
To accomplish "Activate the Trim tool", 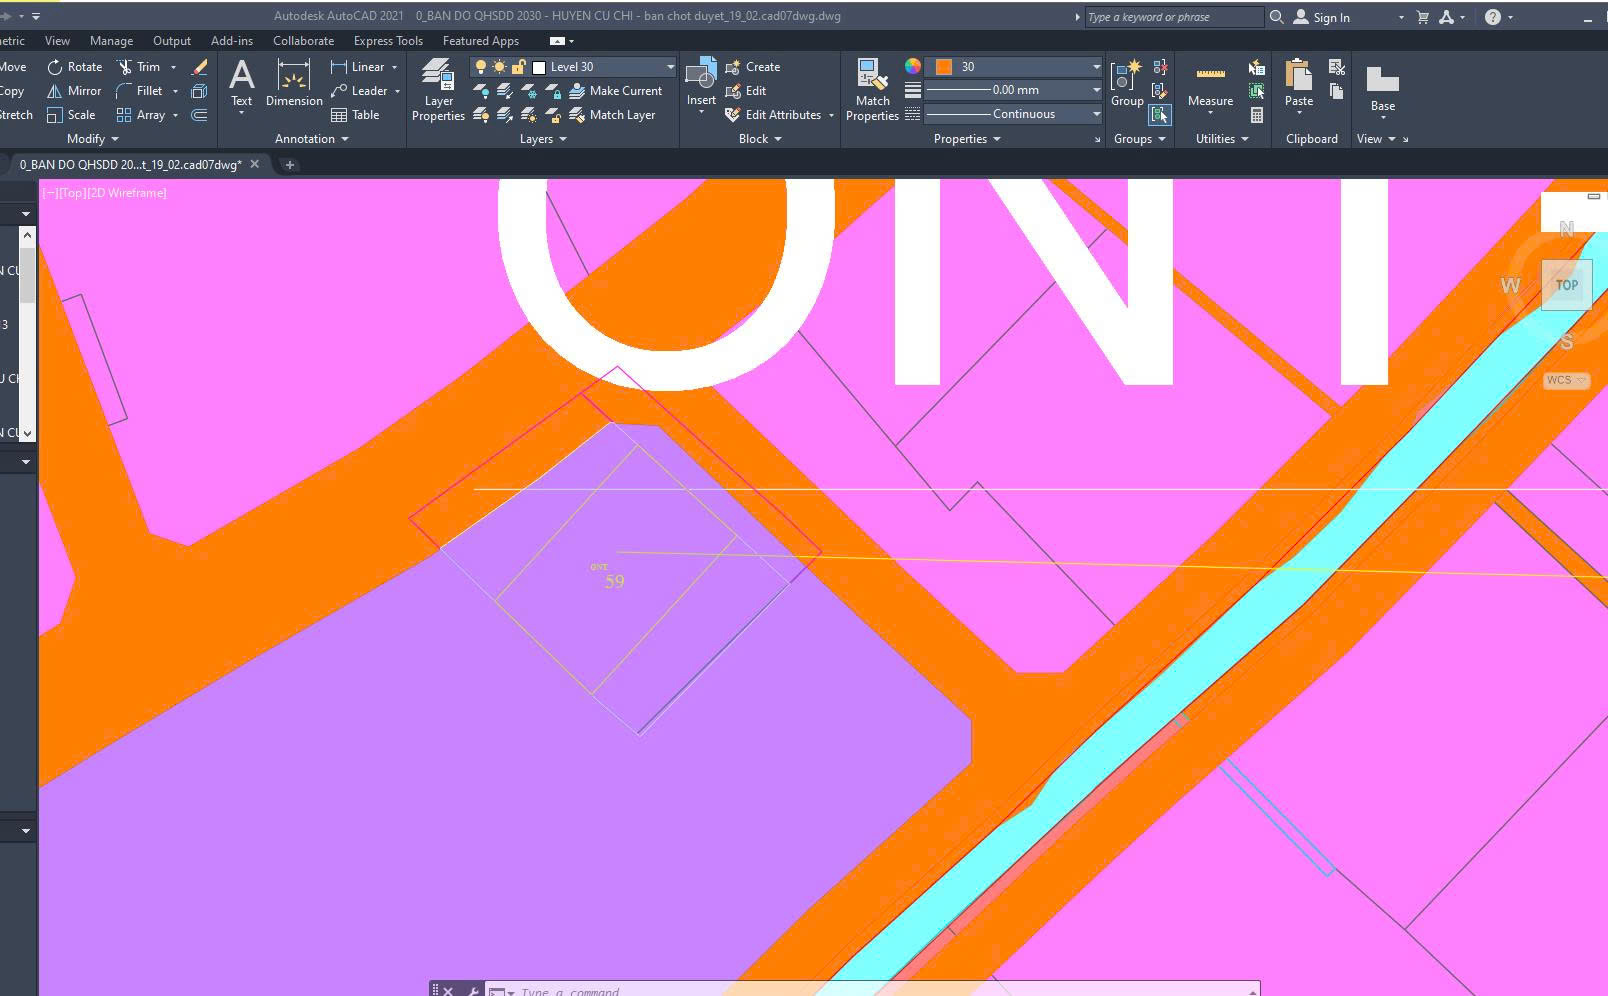I will 138,67.
